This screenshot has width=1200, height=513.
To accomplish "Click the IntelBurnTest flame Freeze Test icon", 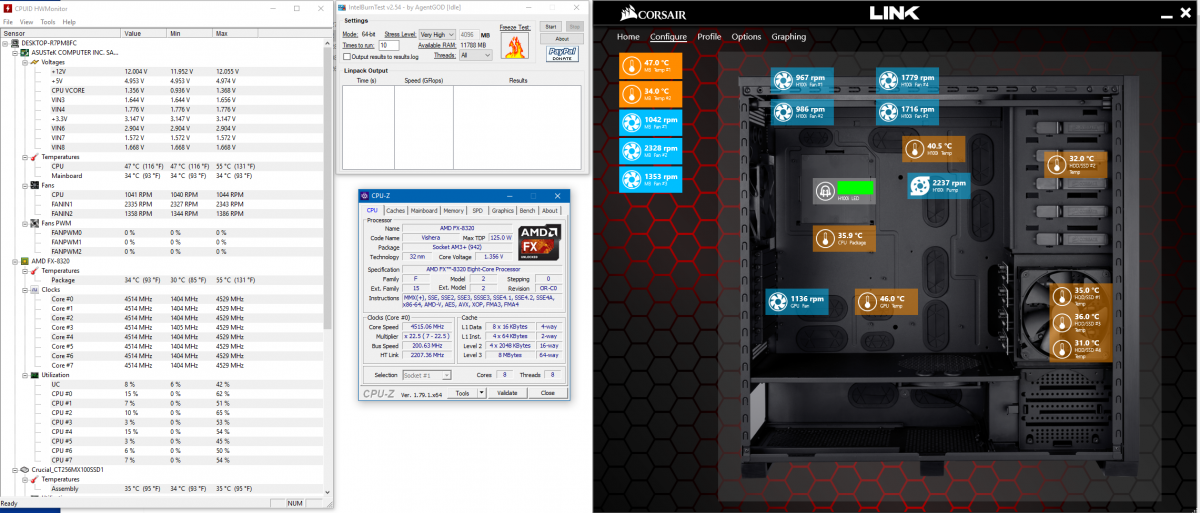I will [x=515, y=46].
